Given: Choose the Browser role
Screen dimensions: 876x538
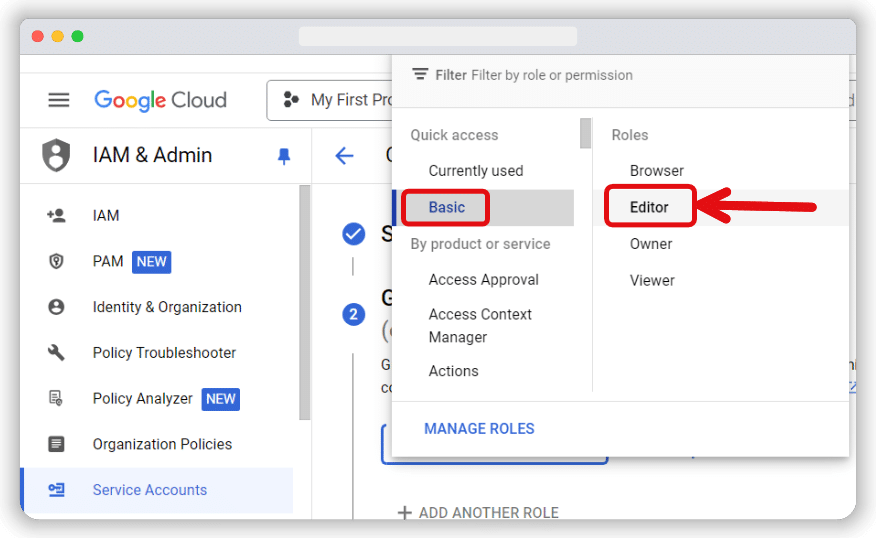Looking at the screenshot, I should (656, 170).
